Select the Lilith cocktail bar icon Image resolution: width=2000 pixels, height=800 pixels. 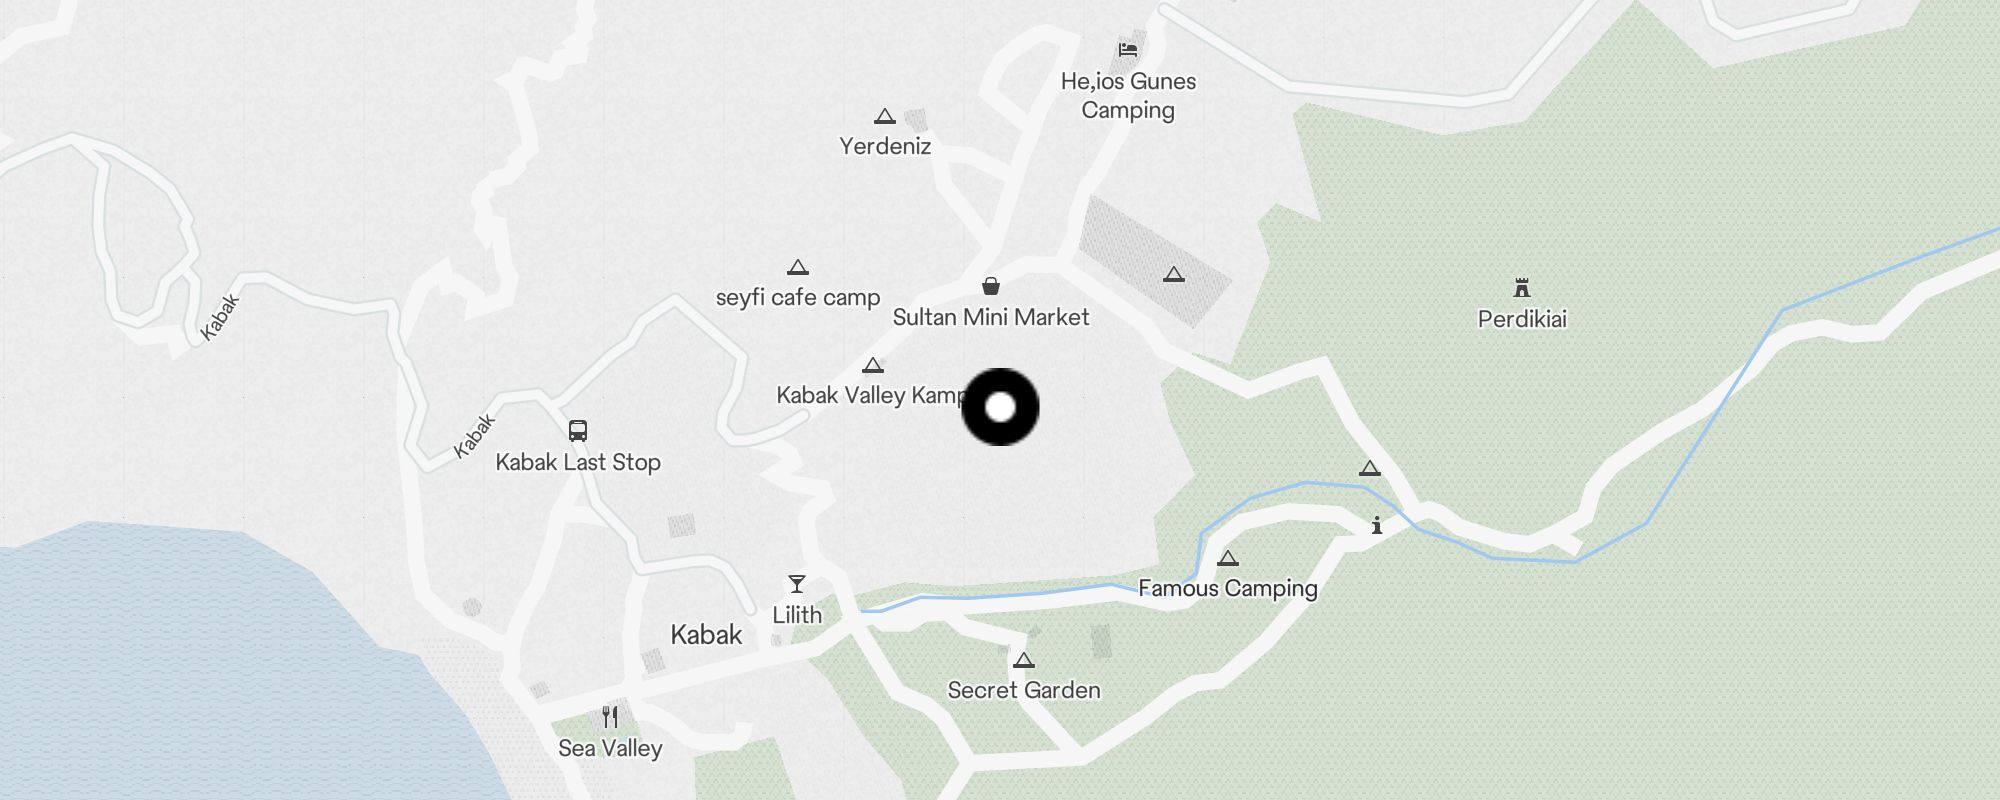click(x=796, y=584)
